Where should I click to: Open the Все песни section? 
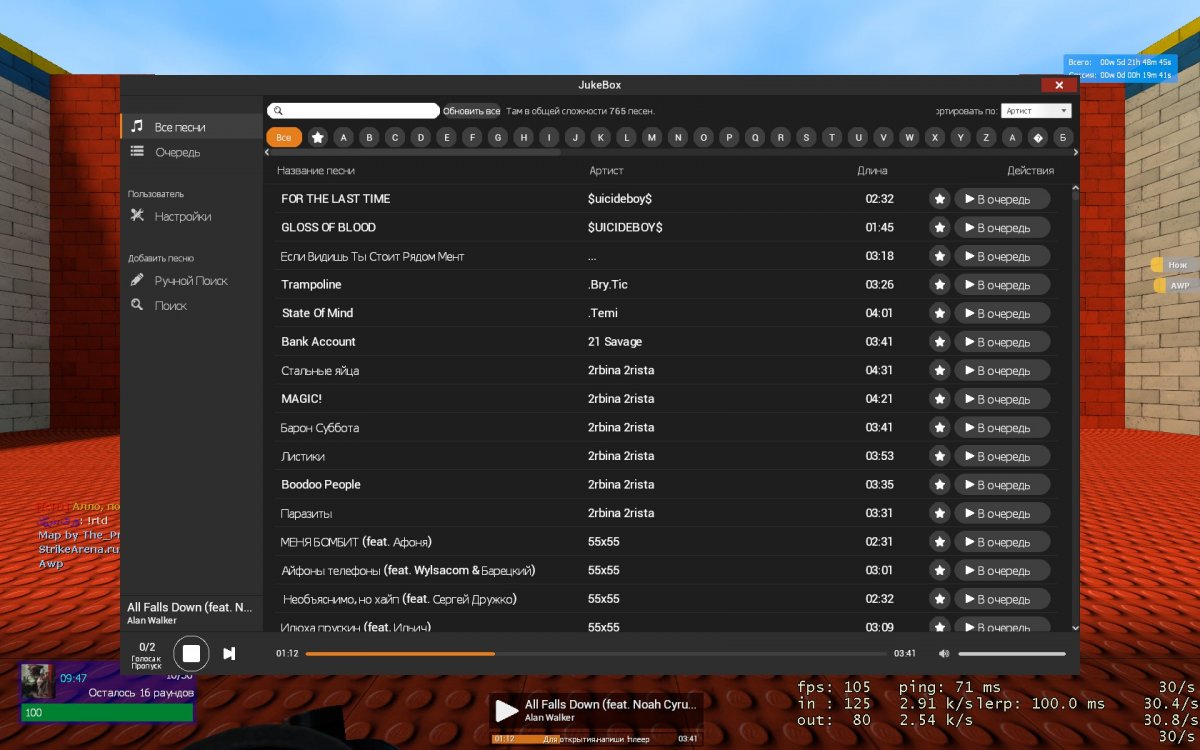[x=179, y=127]
